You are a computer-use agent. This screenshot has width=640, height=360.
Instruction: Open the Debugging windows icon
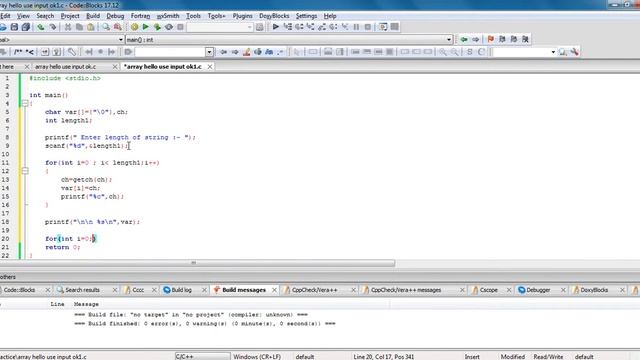pos(383,27)
